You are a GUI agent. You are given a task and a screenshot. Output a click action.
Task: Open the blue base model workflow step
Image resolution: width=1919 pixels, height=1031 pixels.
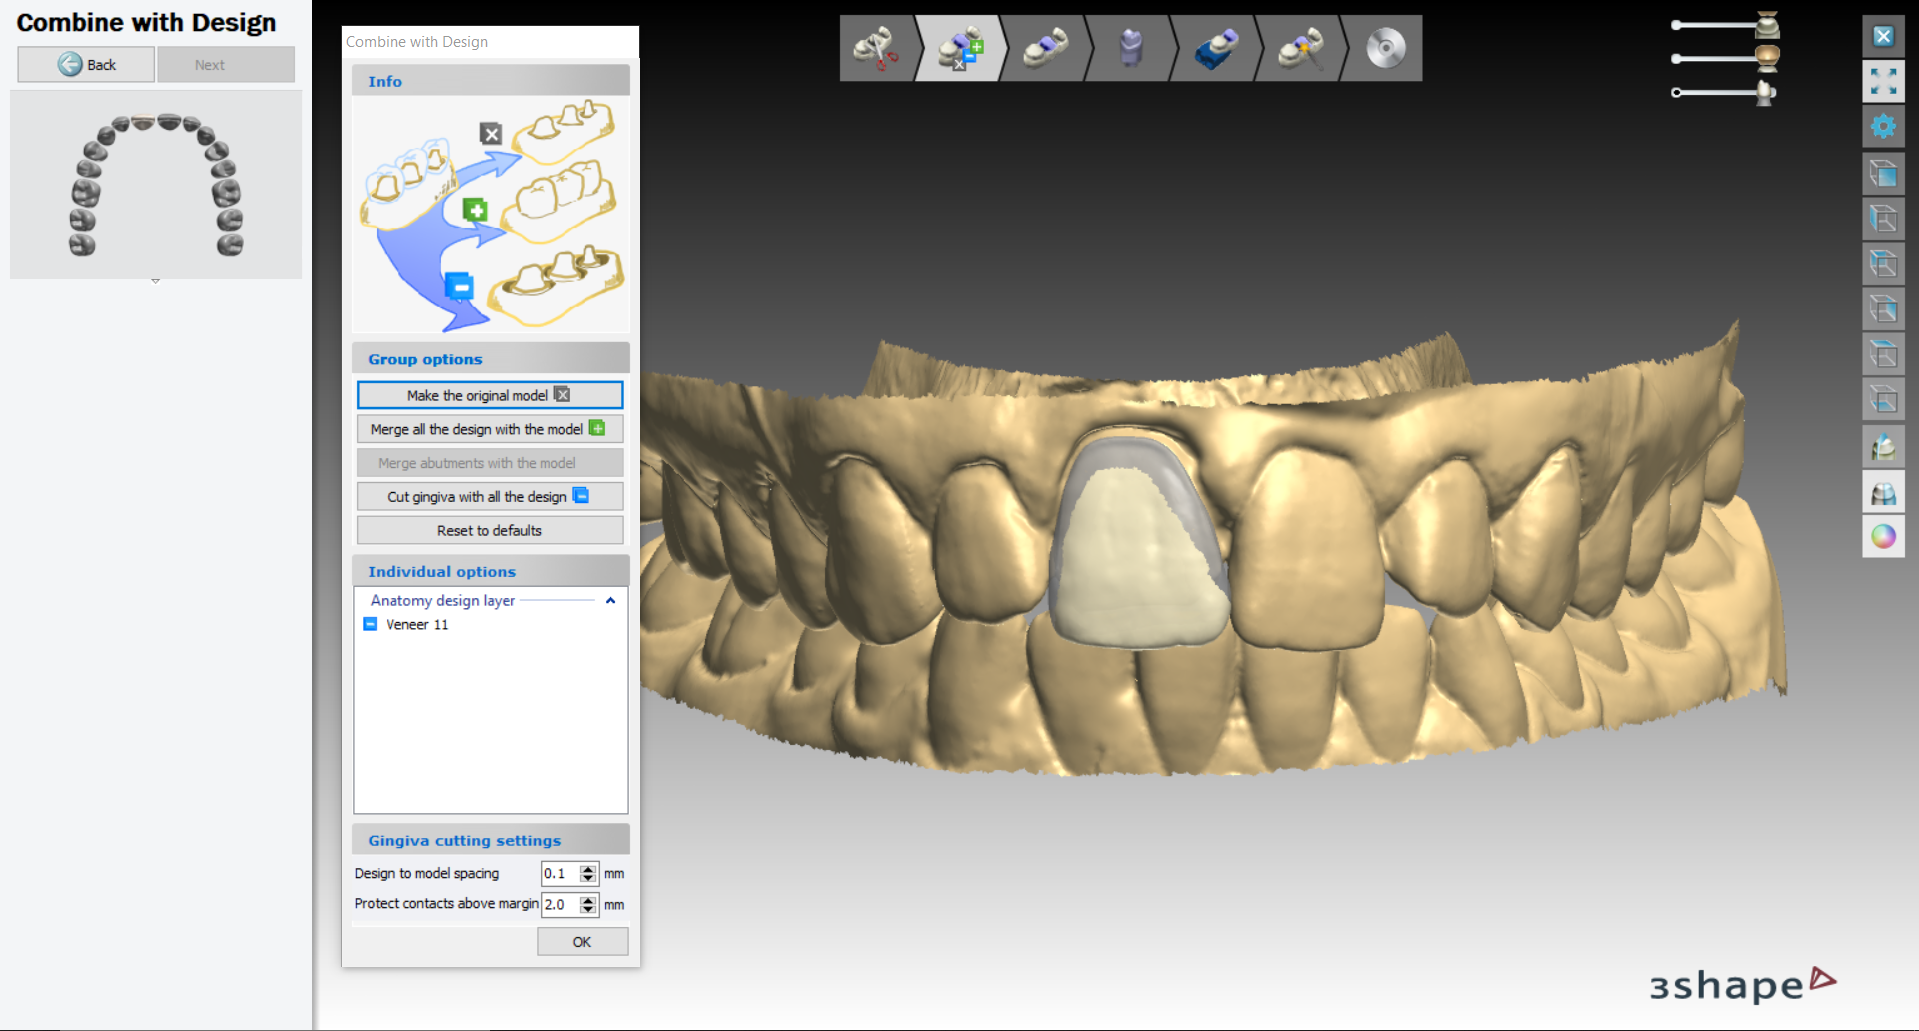pos(1216,48)
